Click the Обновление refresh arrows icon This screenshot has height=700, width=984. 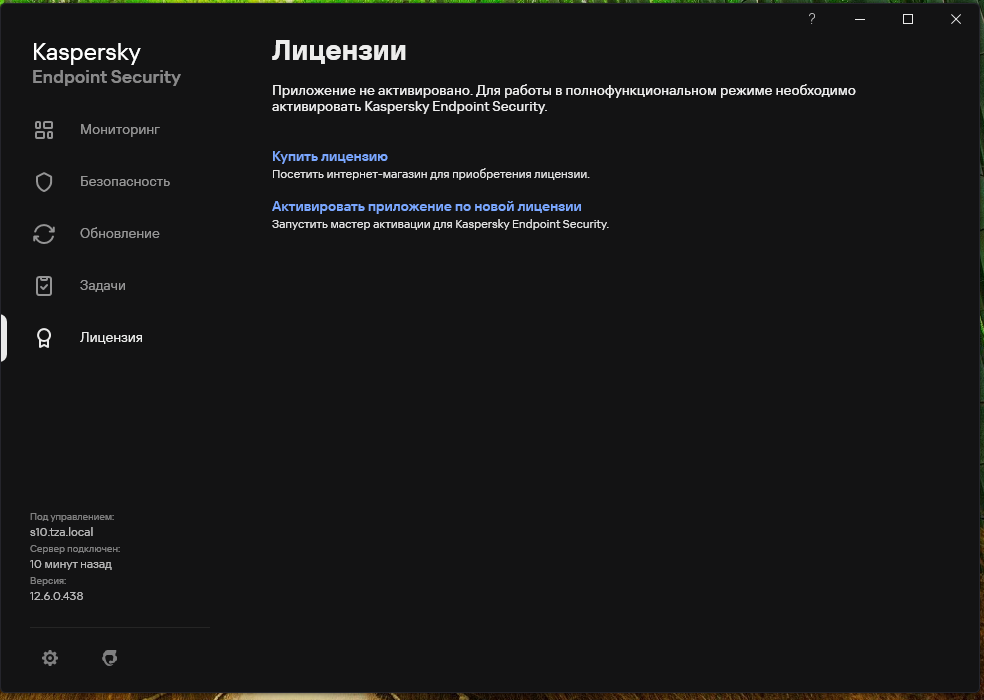click(44, 234)
